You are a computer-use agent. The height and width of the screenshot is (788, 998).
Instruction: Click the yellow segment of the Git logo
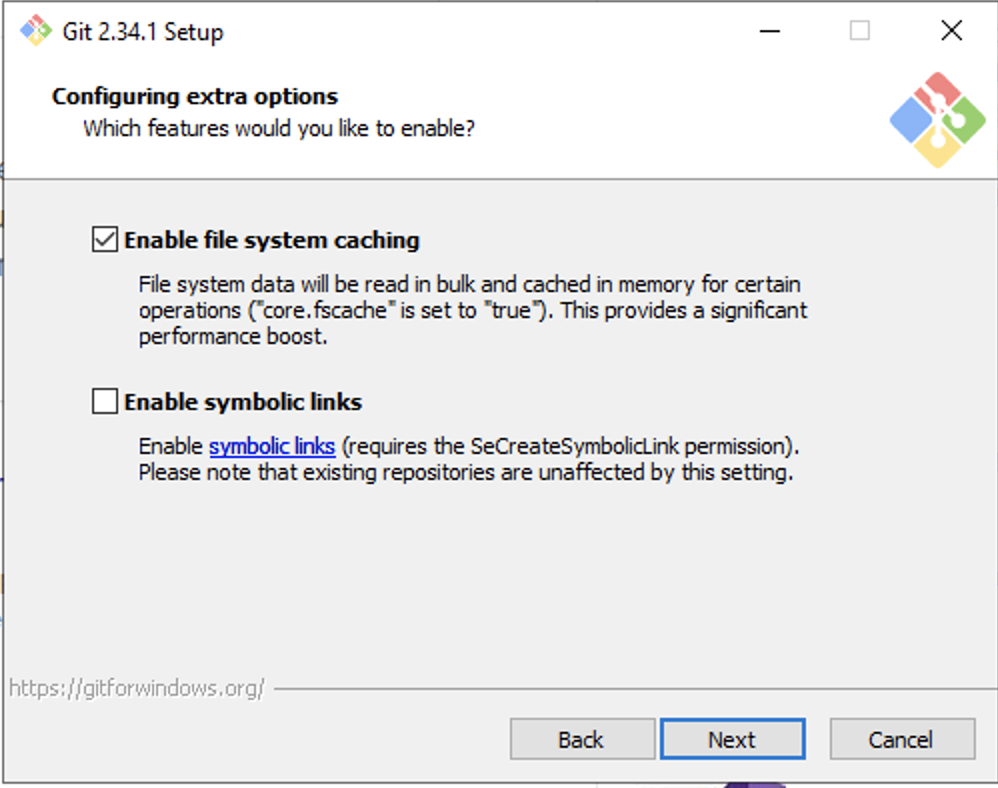[938, 149]
